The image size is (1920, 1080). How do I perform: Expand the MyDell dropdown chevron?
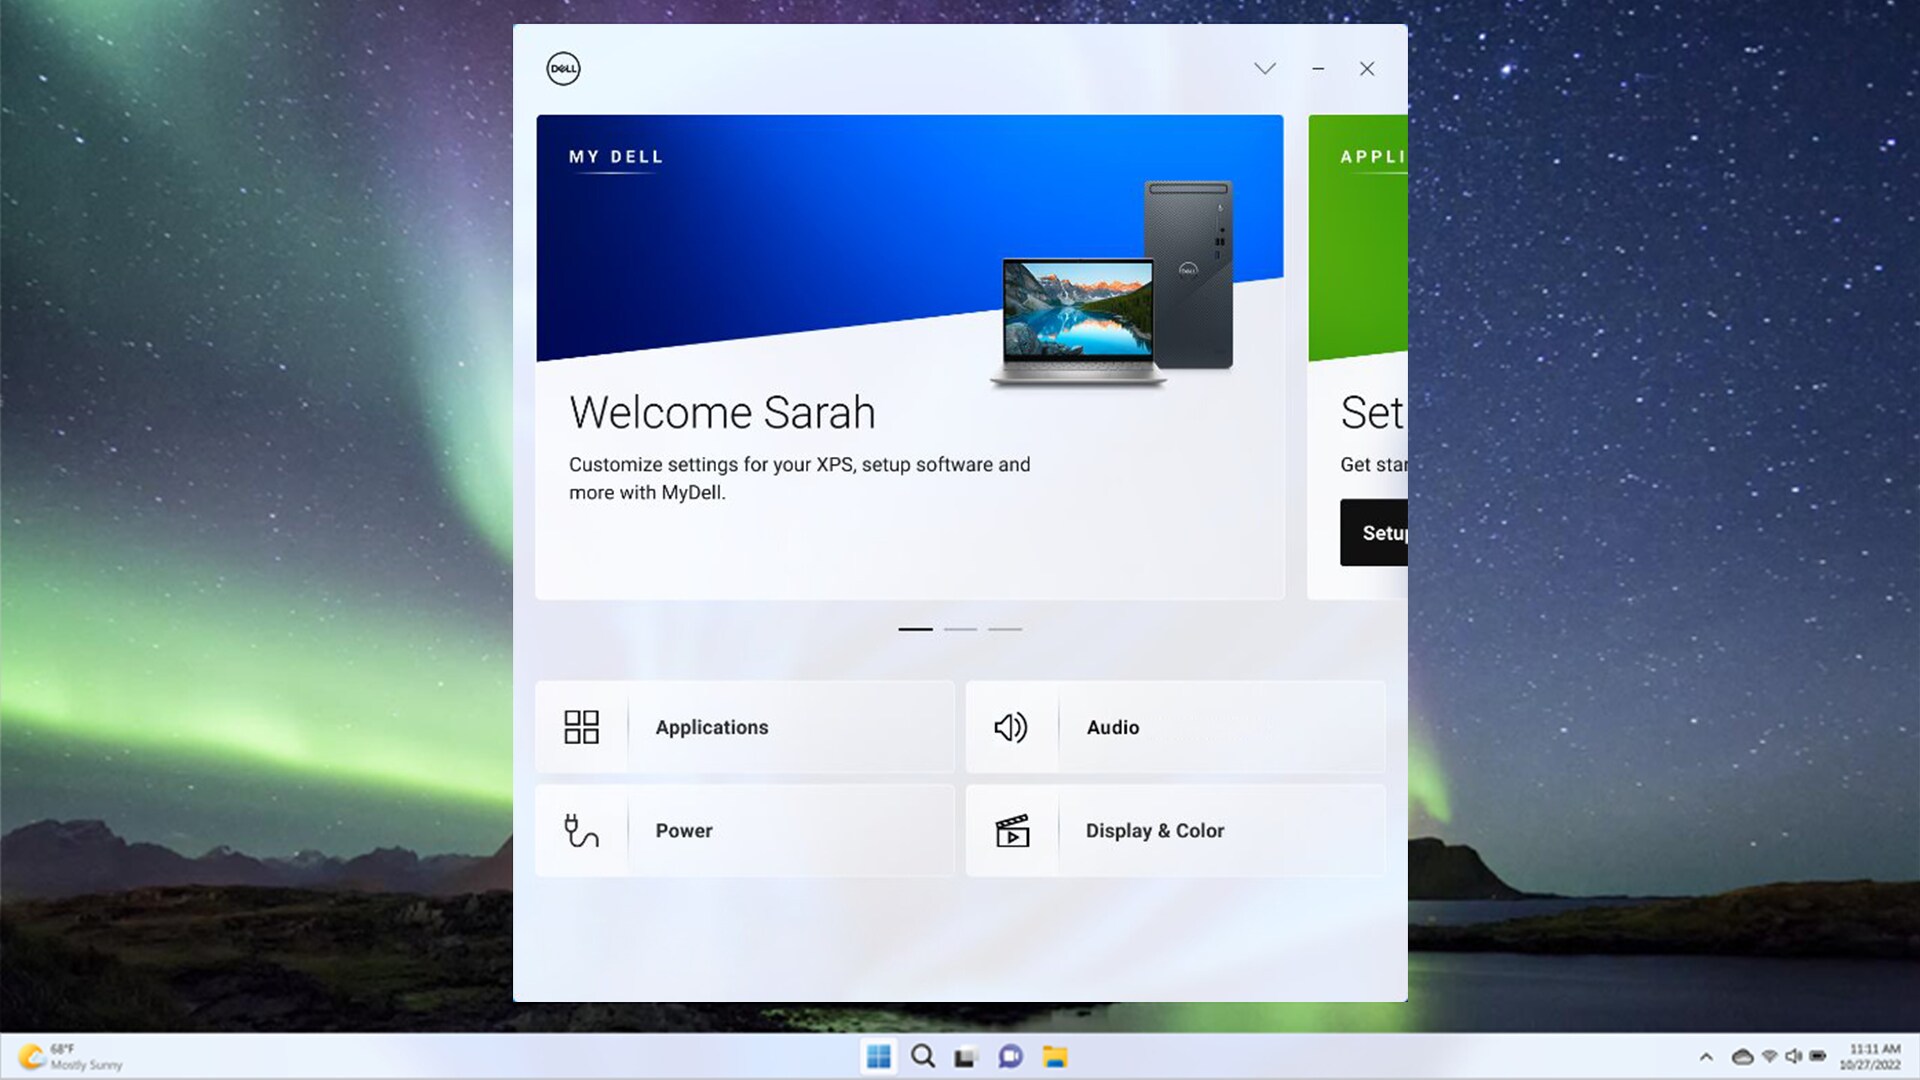coord(1265,69)
